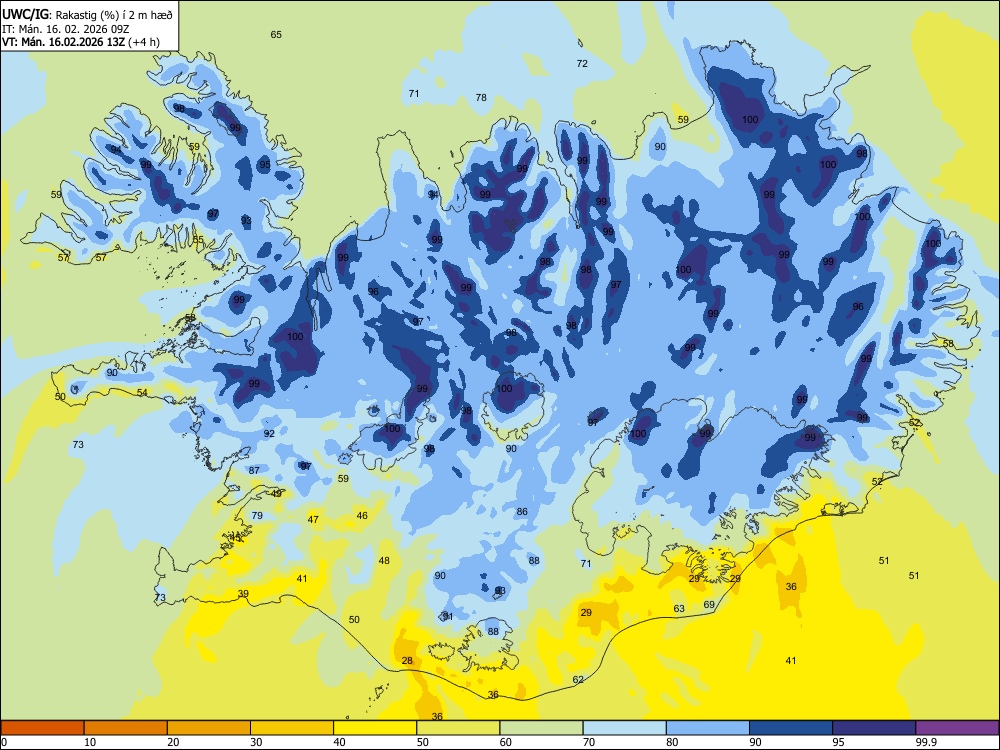Click the humidity value '72' on the map

[x=582, y=63]
